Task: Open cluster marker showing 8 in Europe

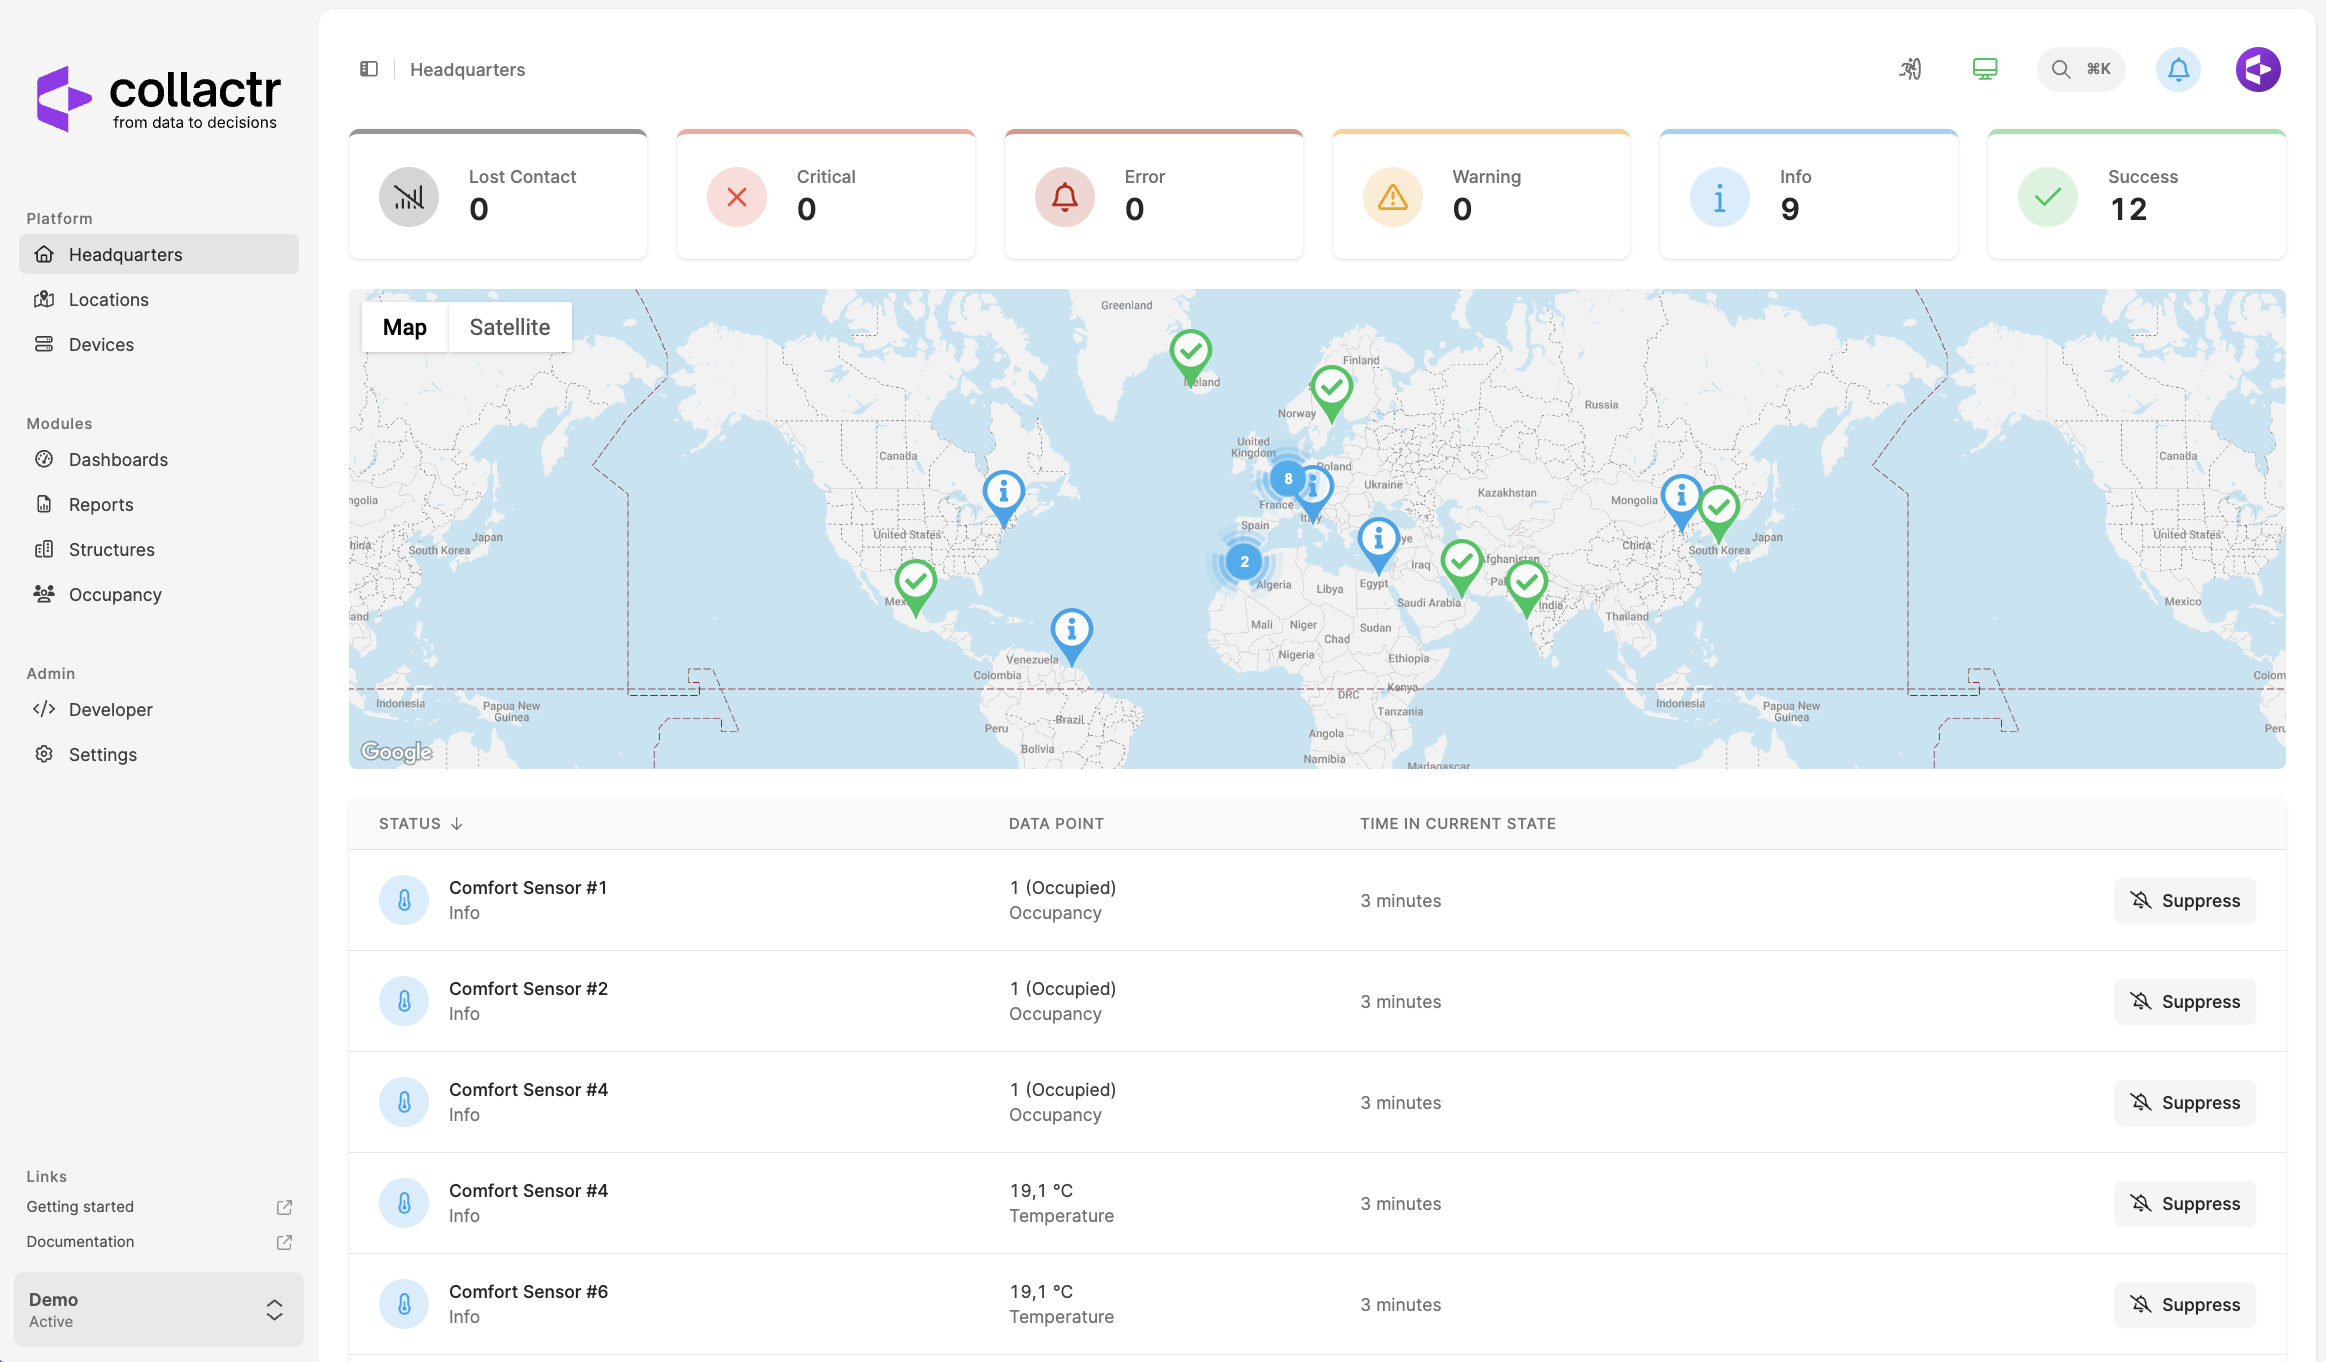Action: point(1288,479)
